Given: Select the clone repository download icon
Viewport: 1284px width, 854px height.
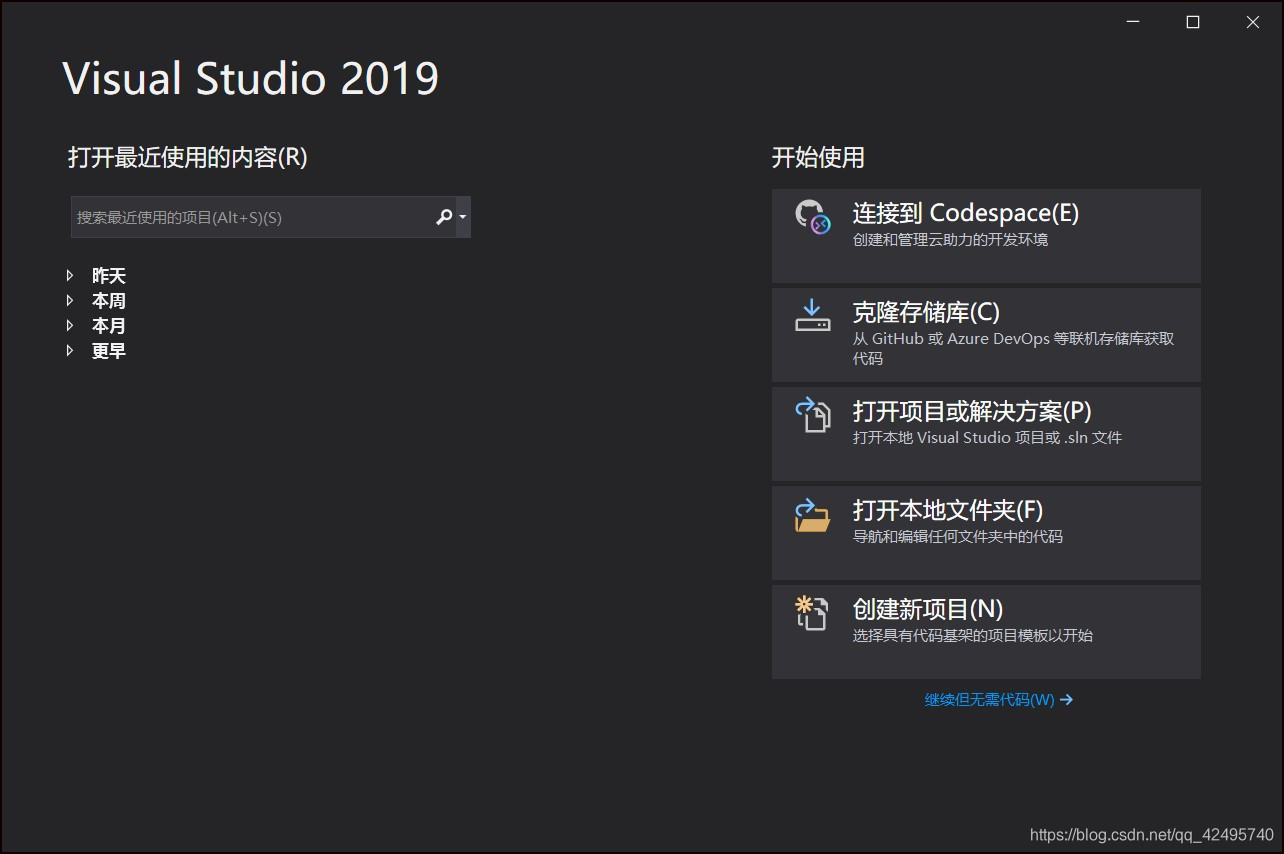Looking at the screenshot, I should (x=812, y=316).
